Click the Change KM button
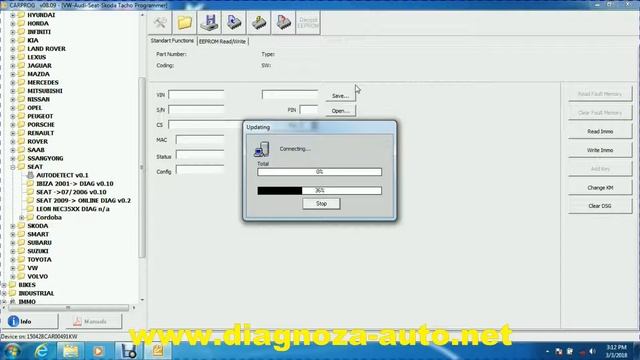640x360 pixels. pyautogui.click(x=600, y=188)
